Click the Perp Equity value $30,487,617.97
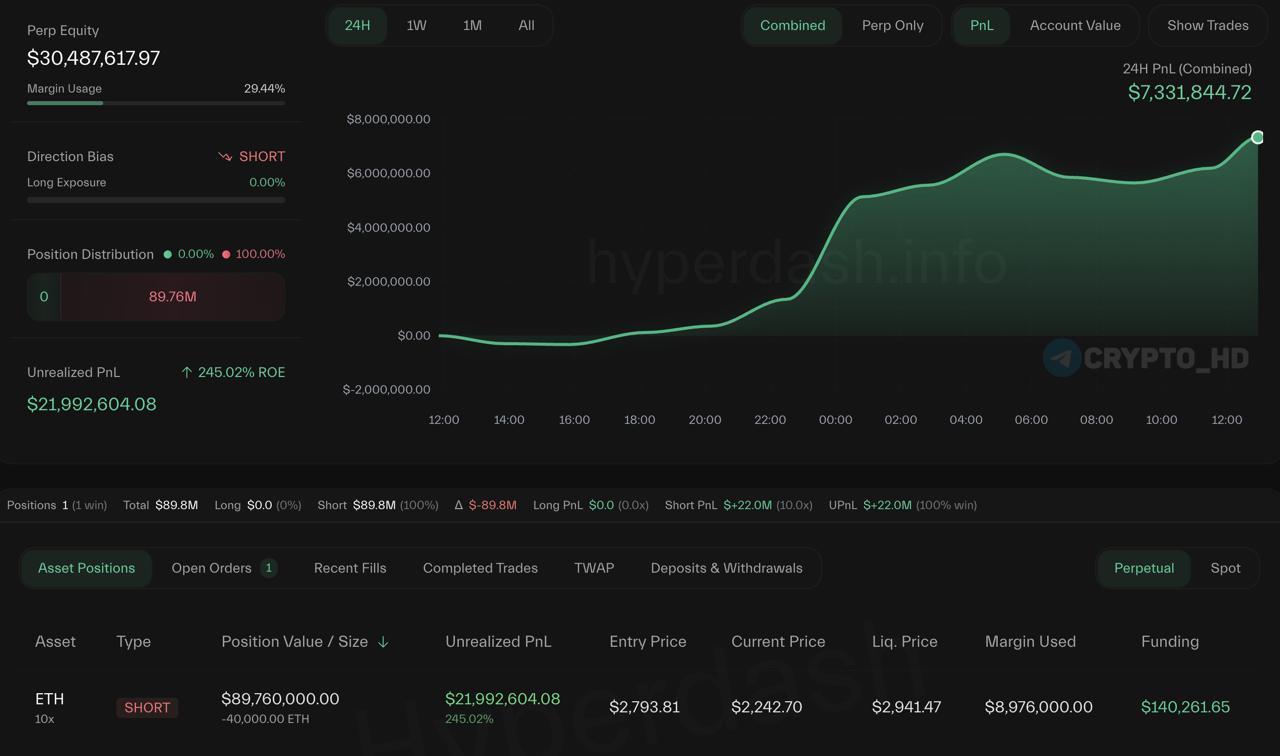 tap(94, 58)
